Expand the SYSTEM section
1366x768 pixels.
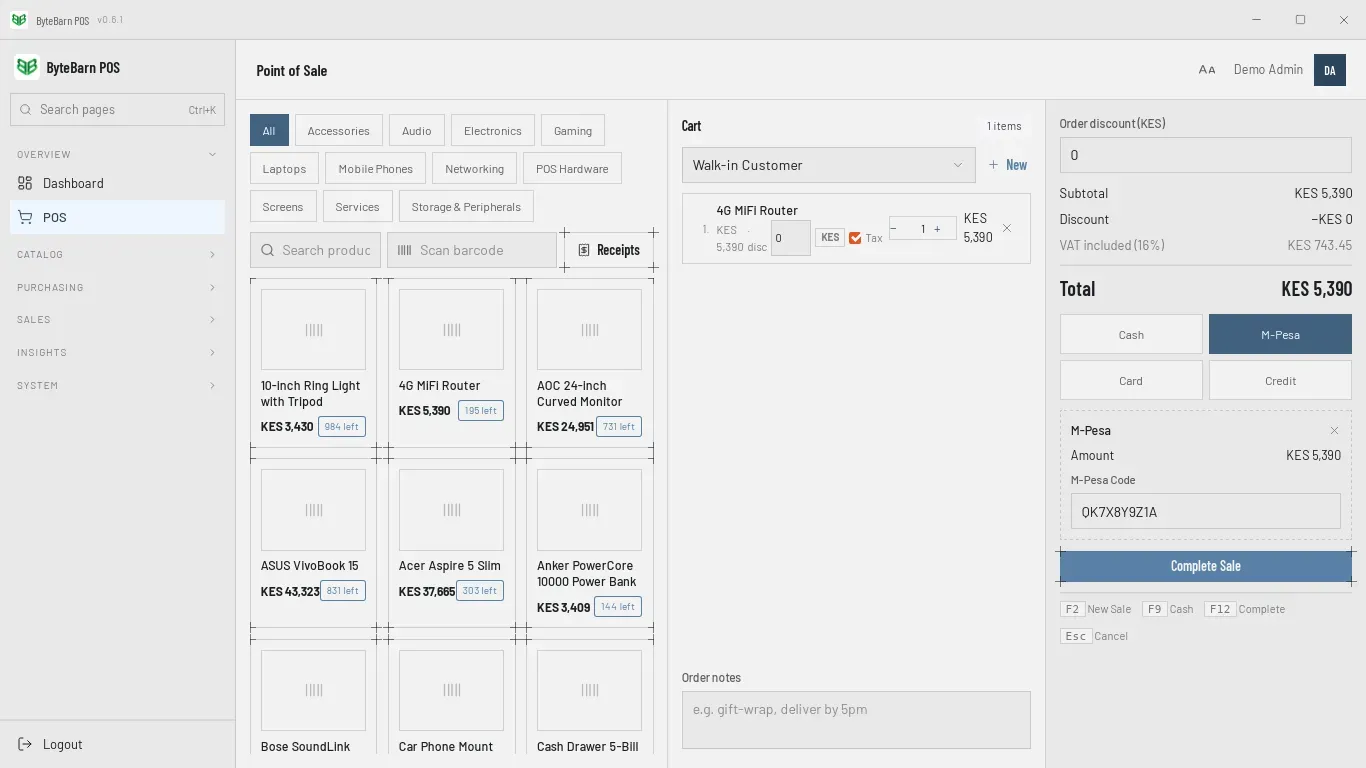(x=117, y=385)
